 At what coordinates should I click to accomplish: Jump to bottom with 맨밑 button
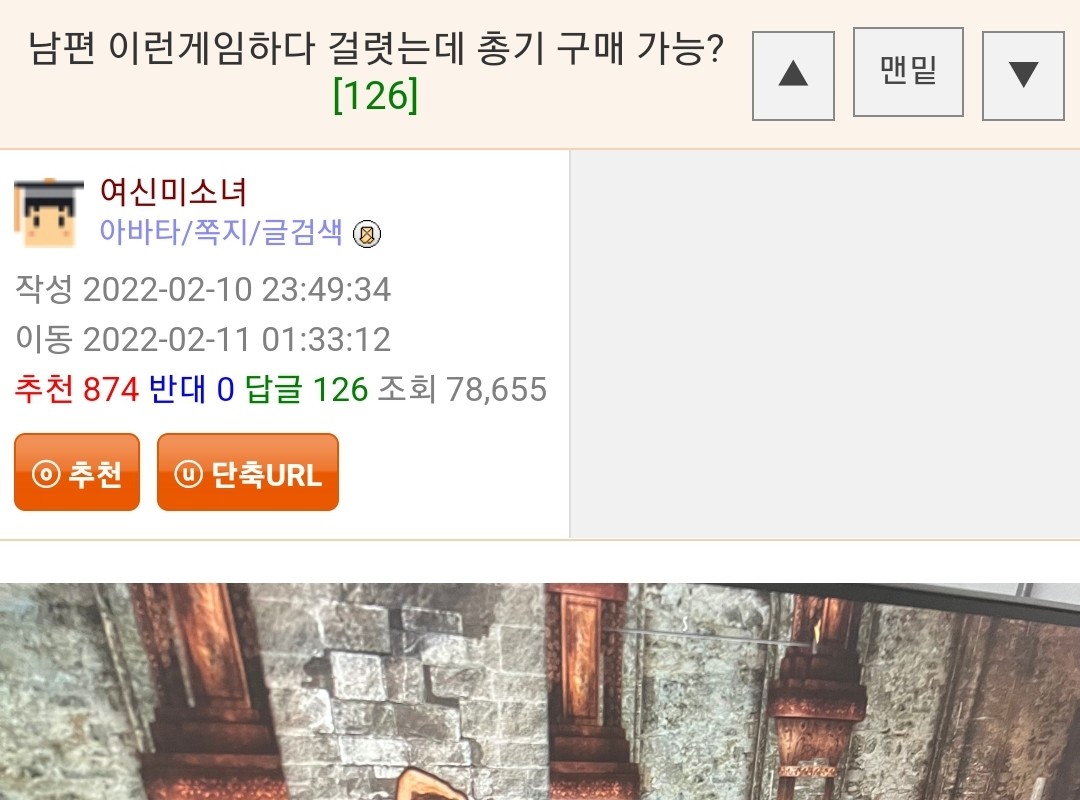[908, 72]
